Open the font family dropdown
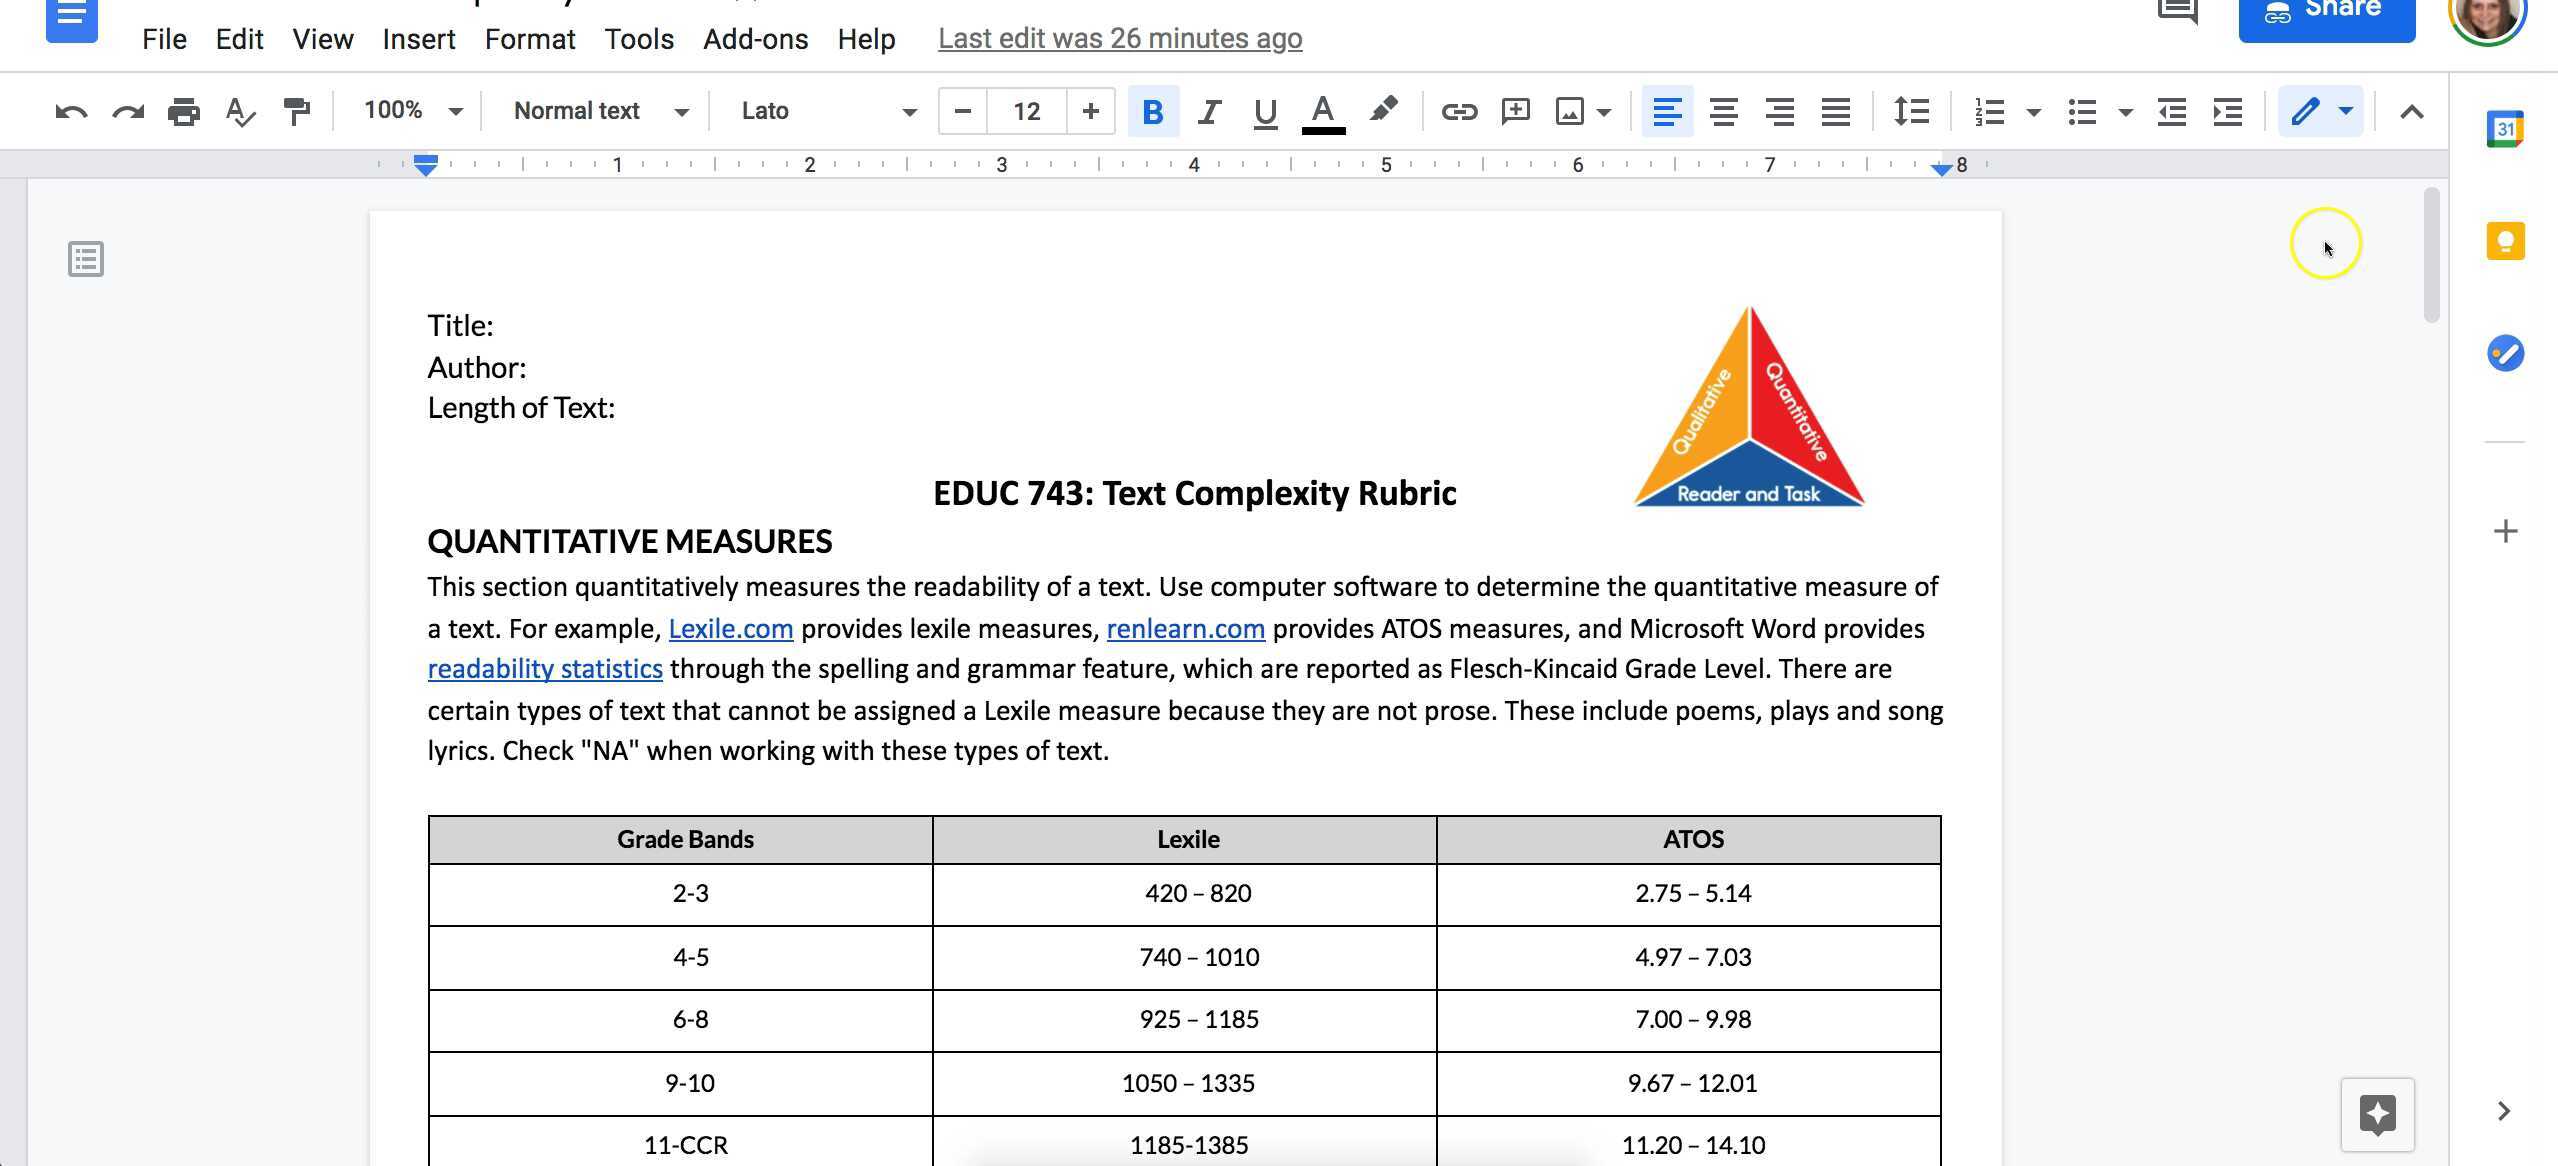Viewport: 2558px width, 1166px height. click(x=830, y=111)
